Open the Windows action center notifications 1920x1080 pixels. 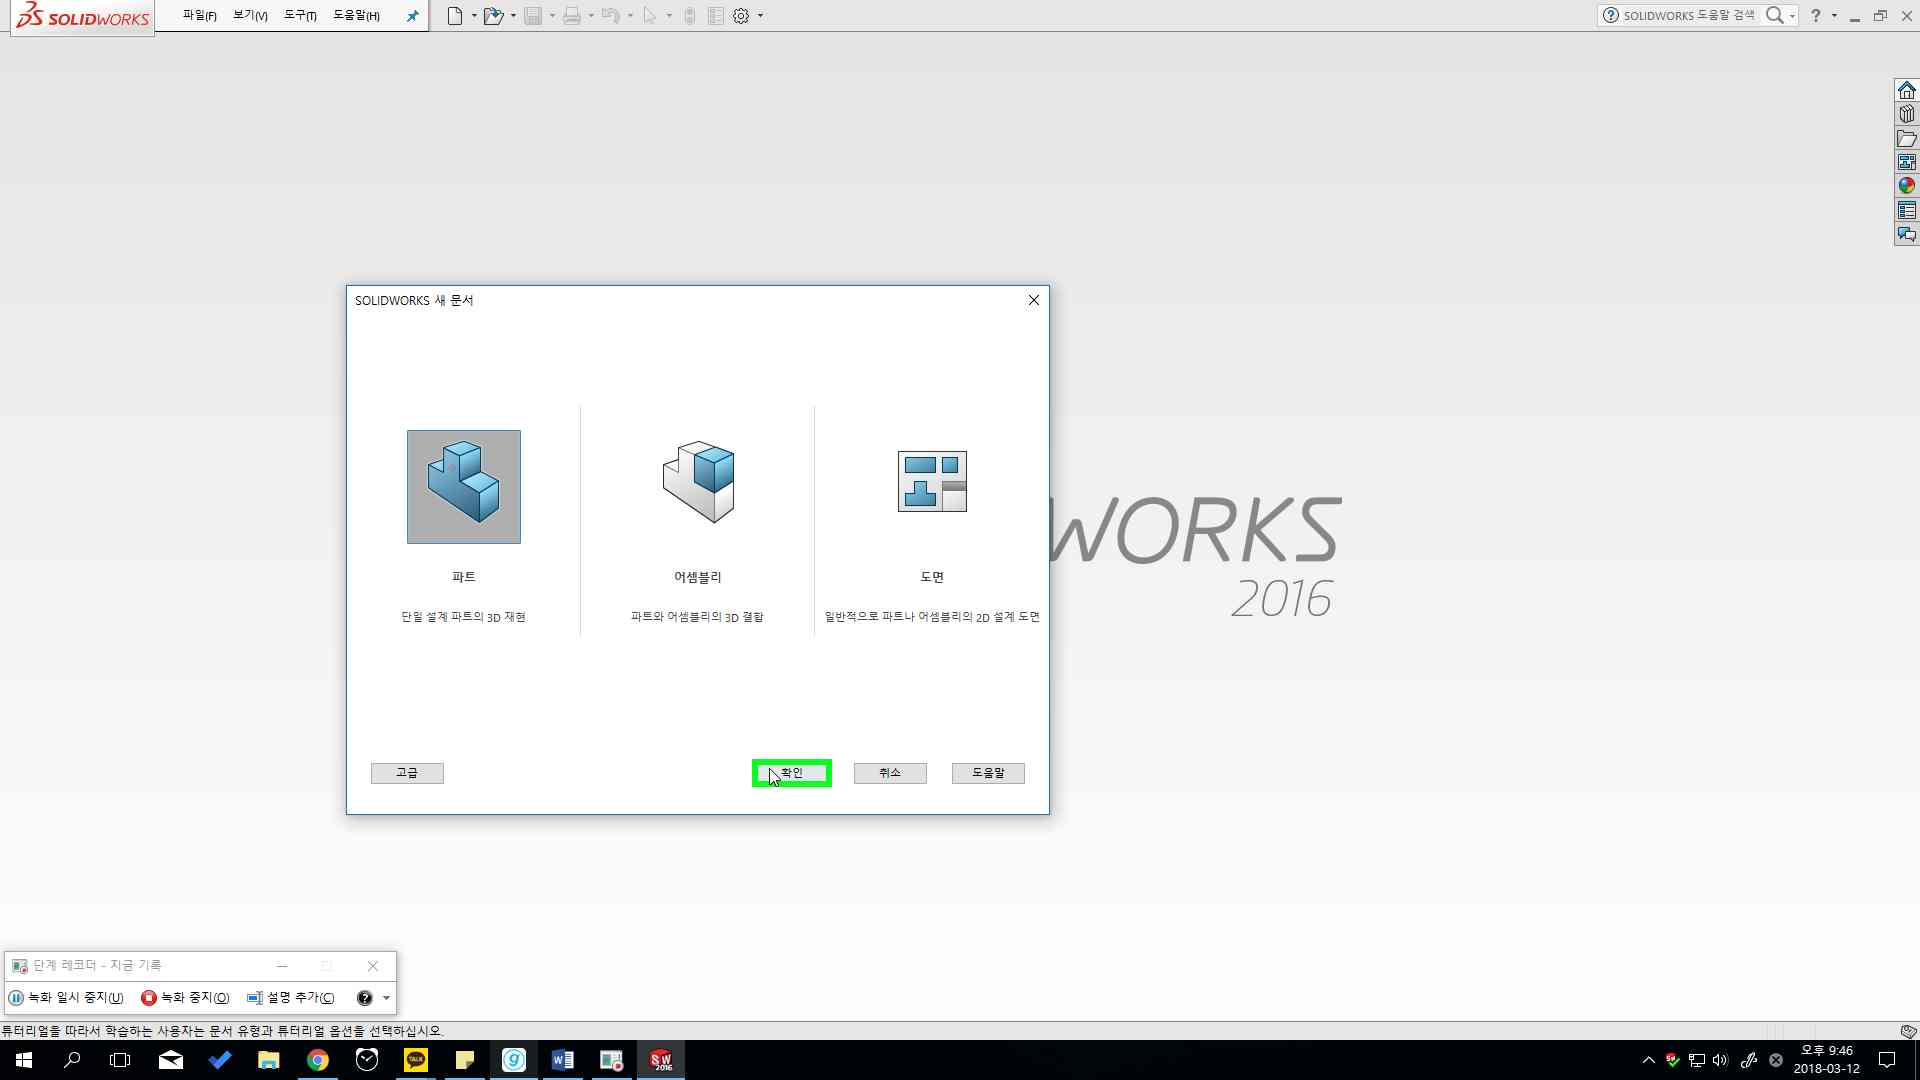point(1888,1060)
